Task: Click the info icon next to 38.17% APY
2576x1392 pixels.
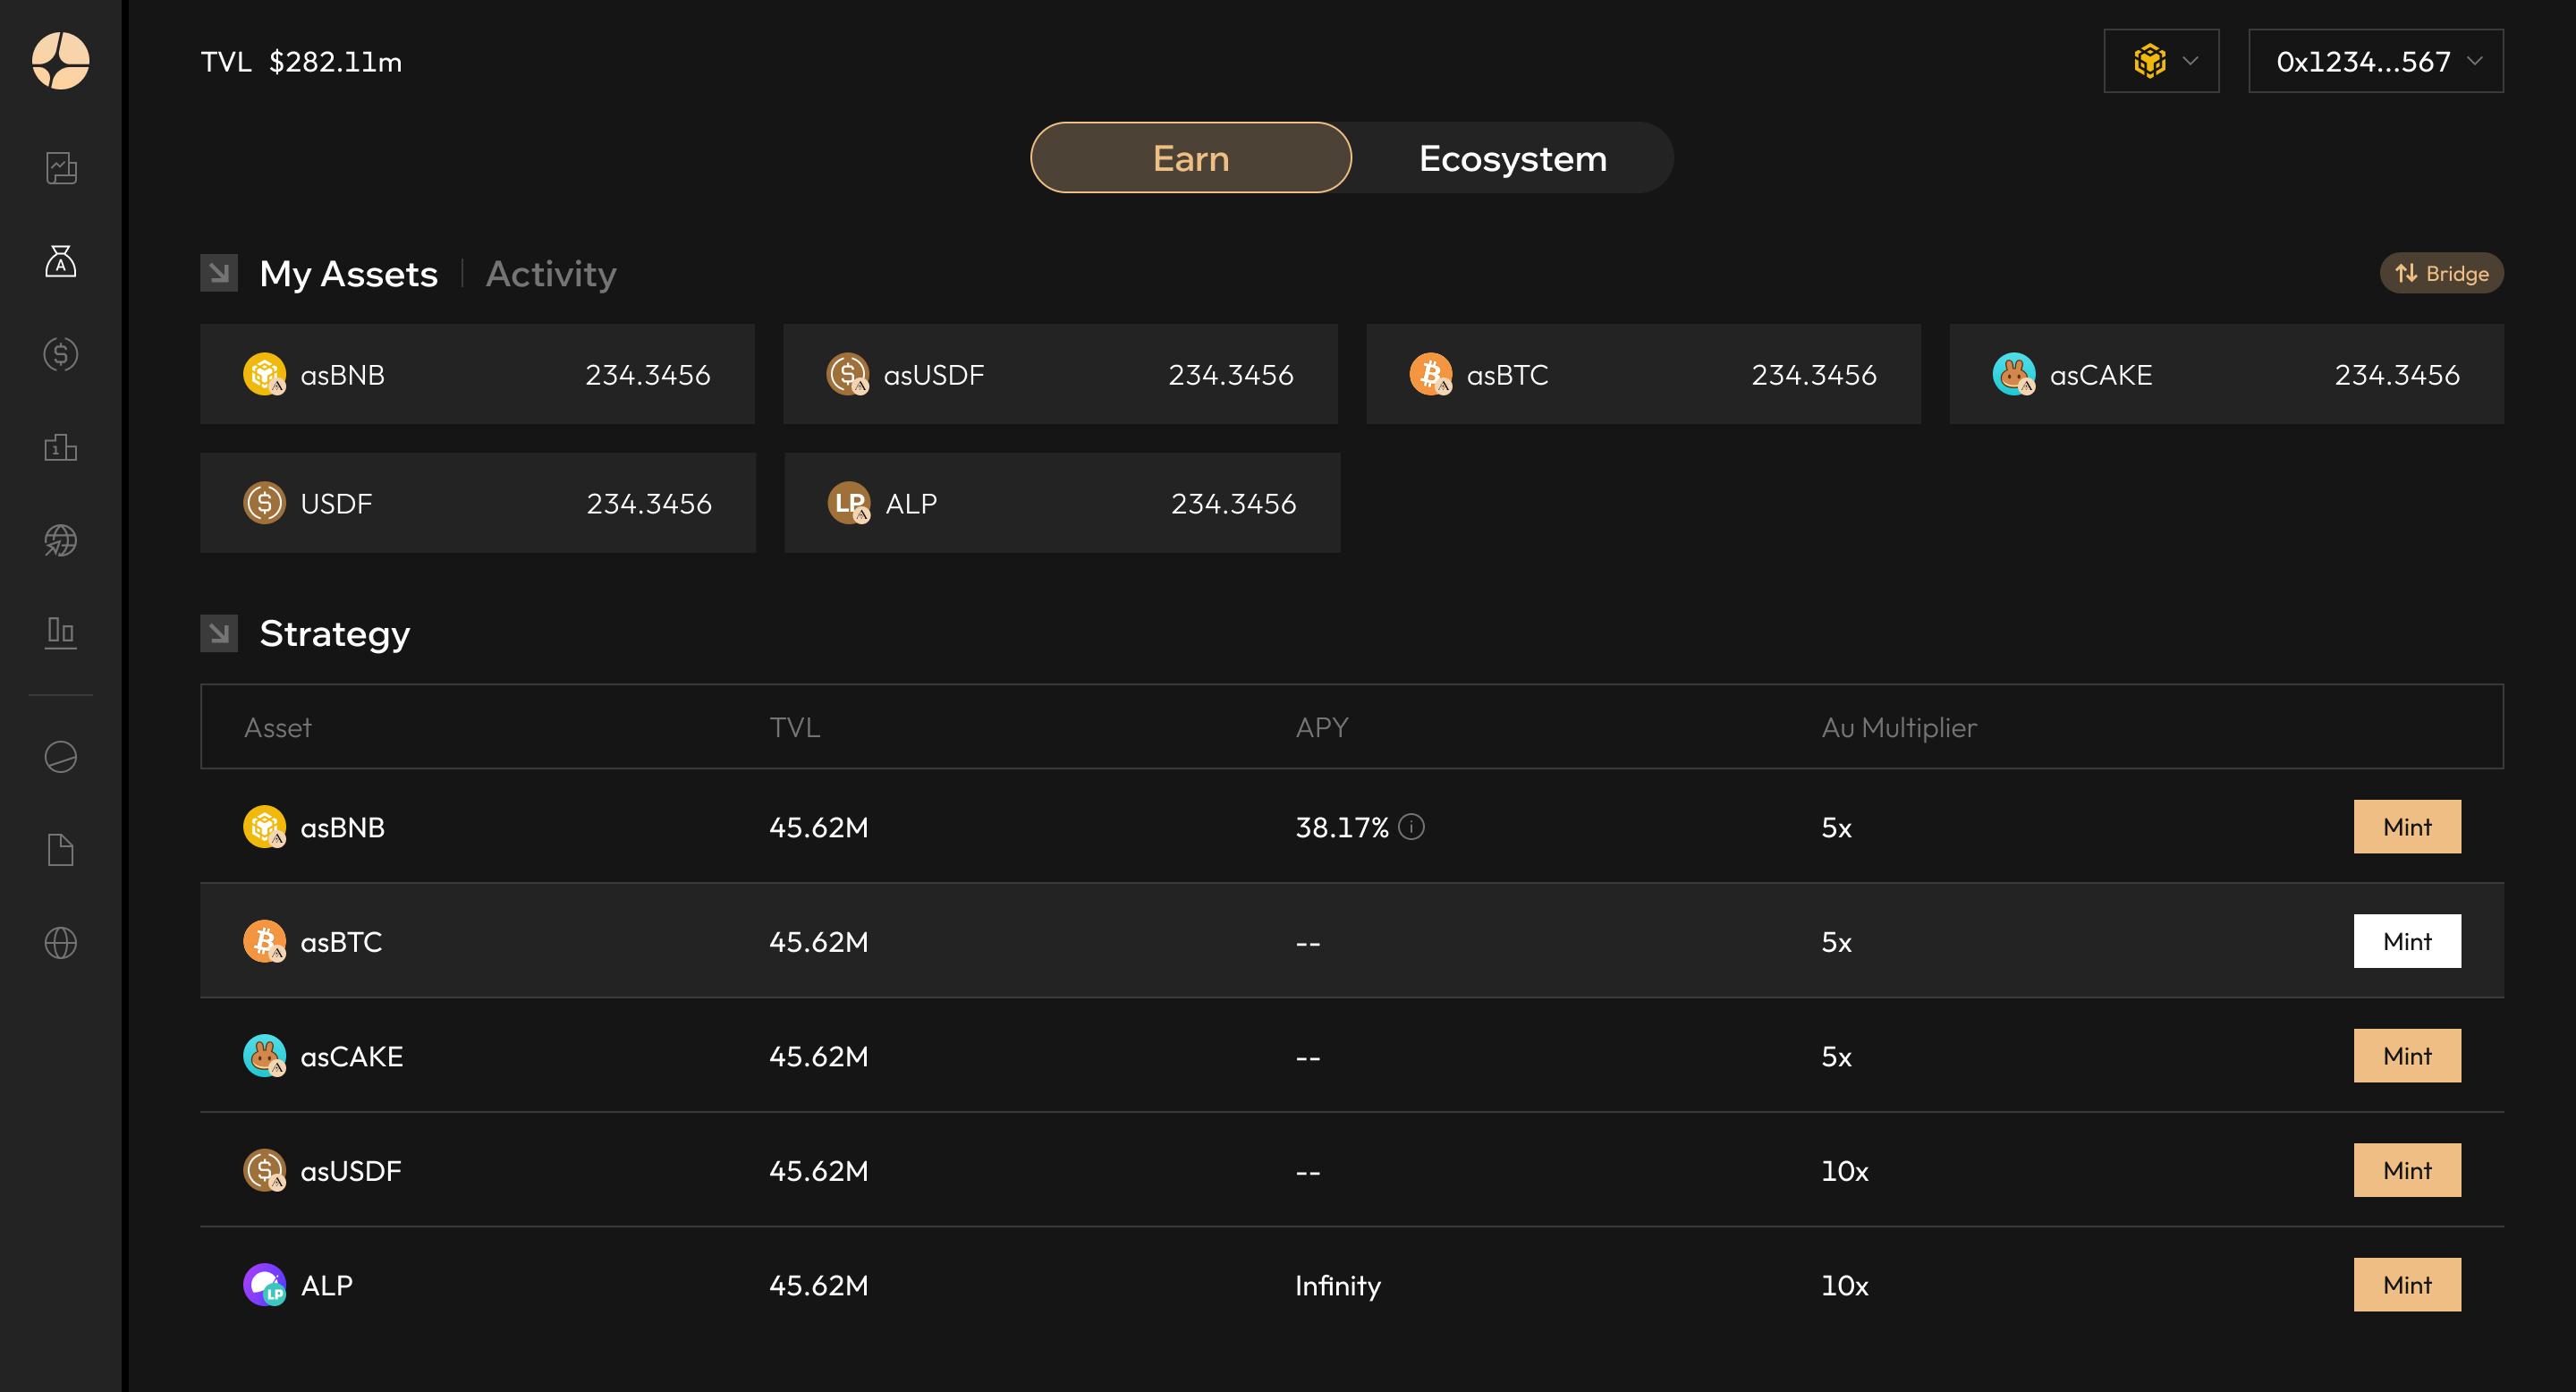Action: [x=1411, y=827]
